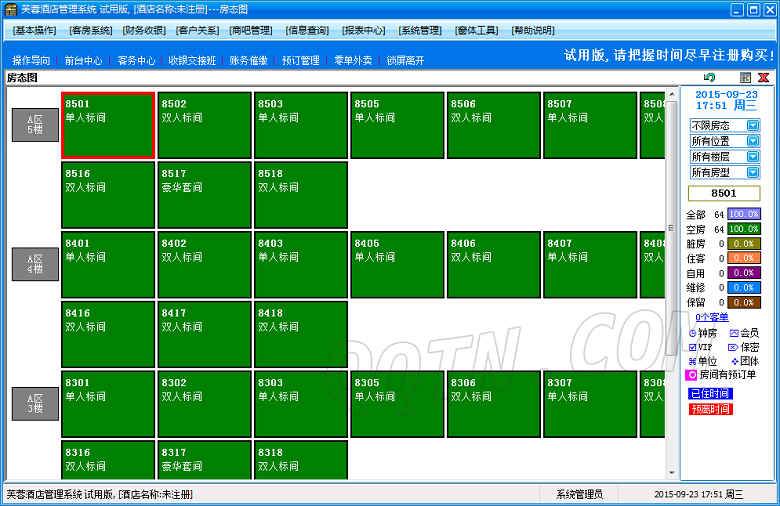The width and height of the screenshot is (780, 506).
Task: Select room 8418 双人标间 tile
Action: (301, 334)
